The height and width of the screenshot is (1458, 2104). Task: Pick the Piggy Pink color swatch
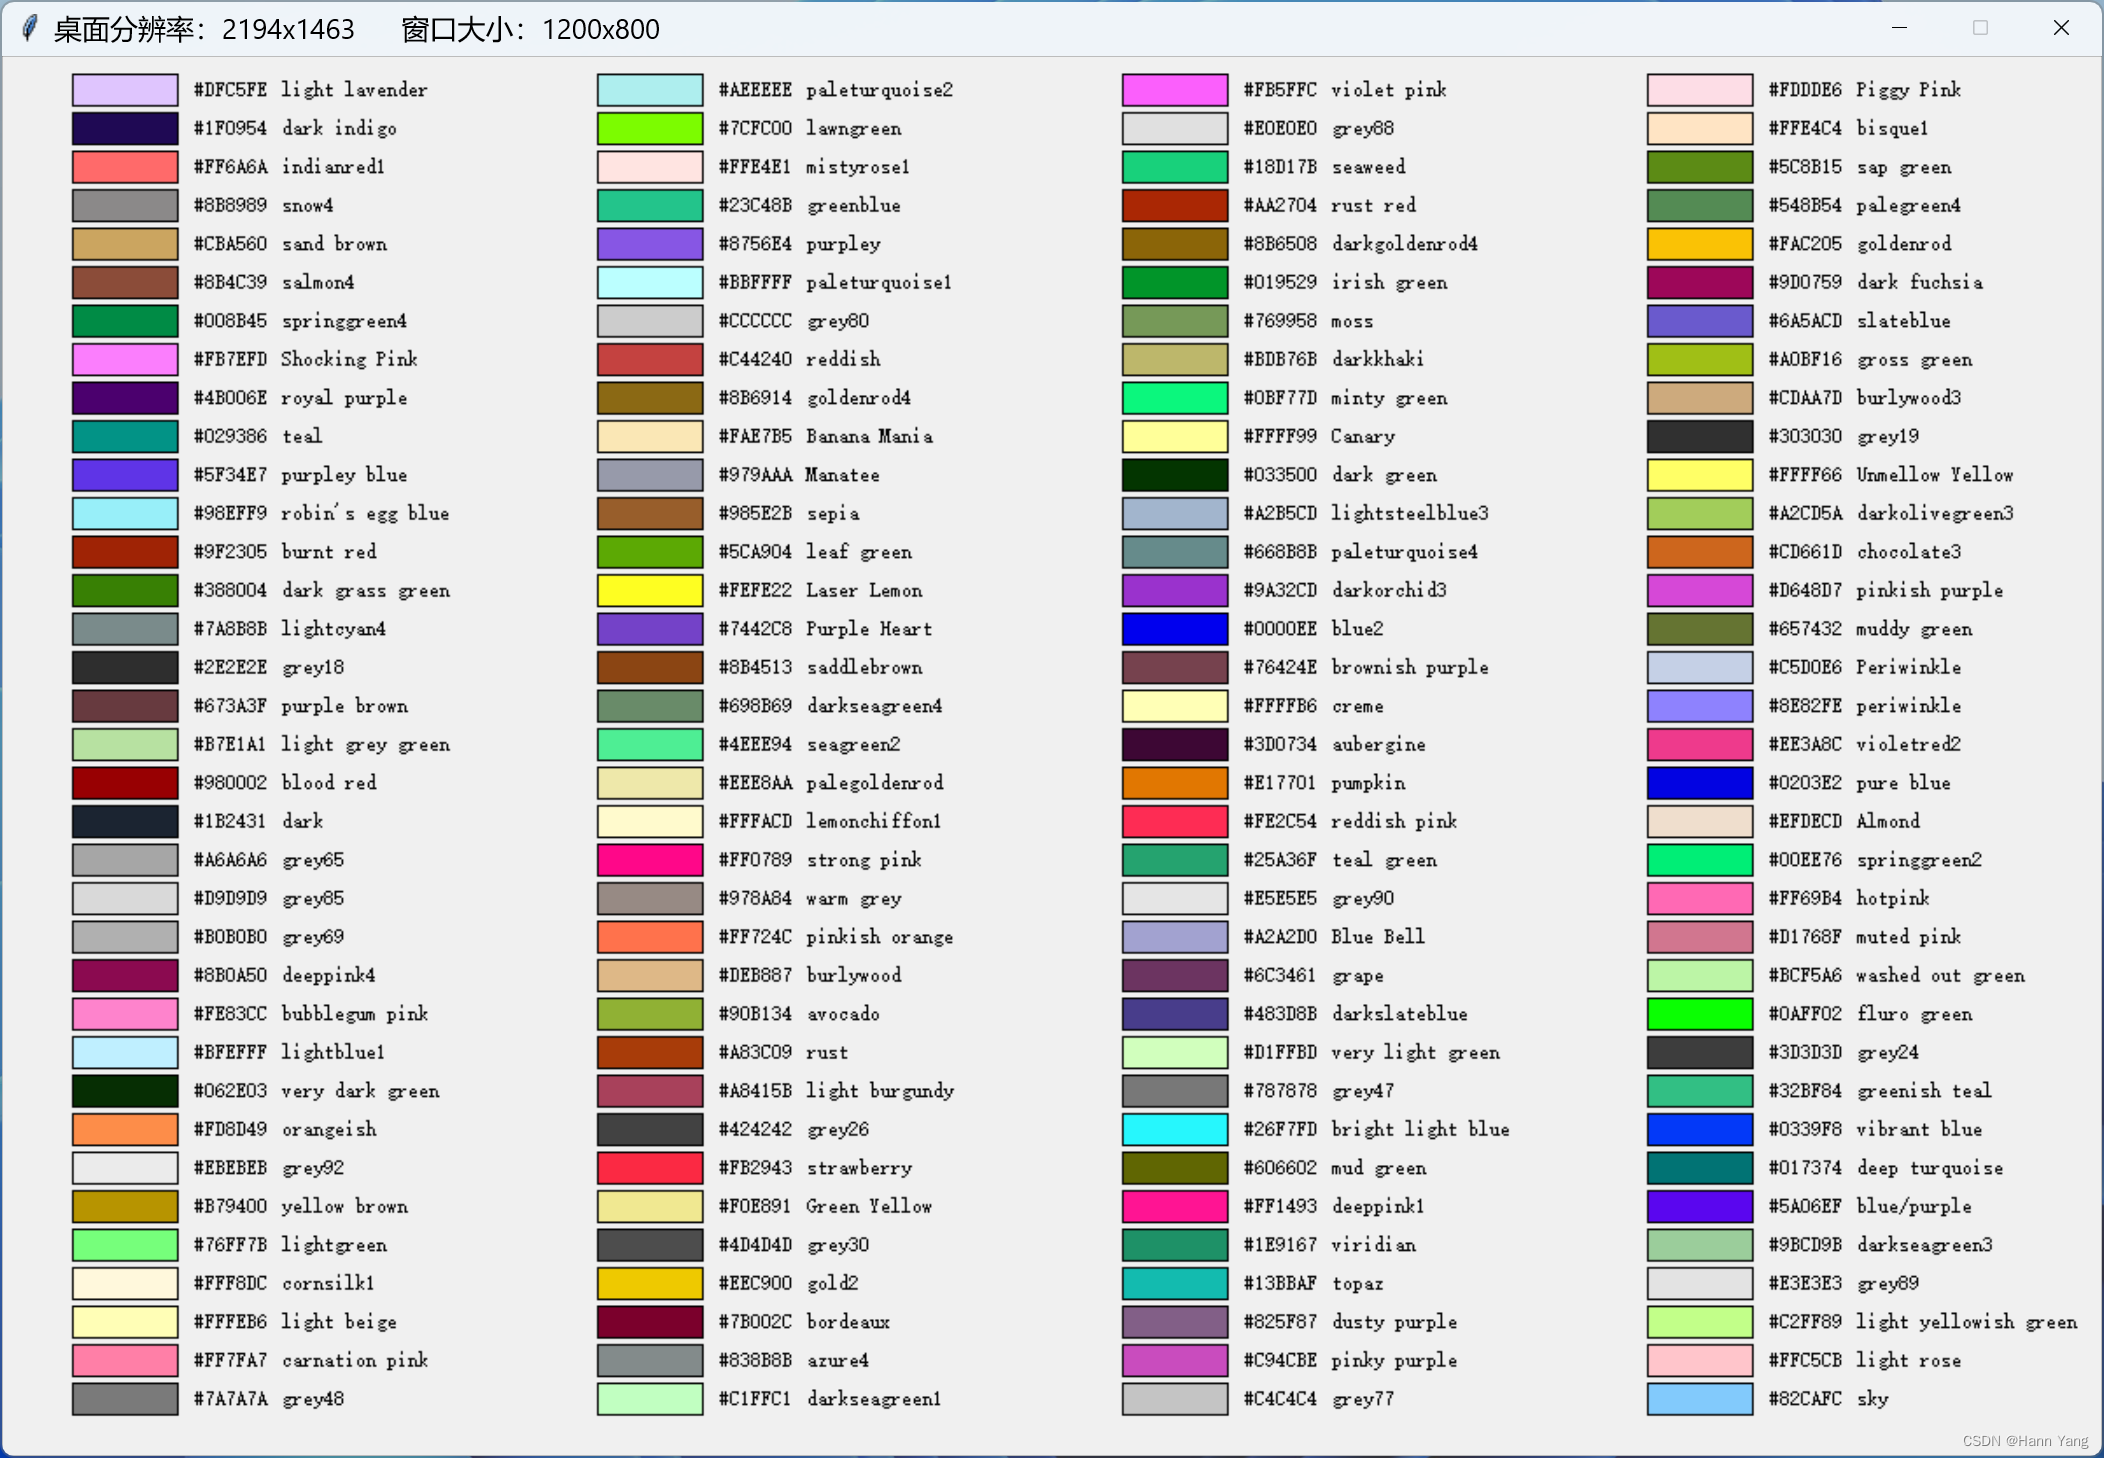(1700, 90)
